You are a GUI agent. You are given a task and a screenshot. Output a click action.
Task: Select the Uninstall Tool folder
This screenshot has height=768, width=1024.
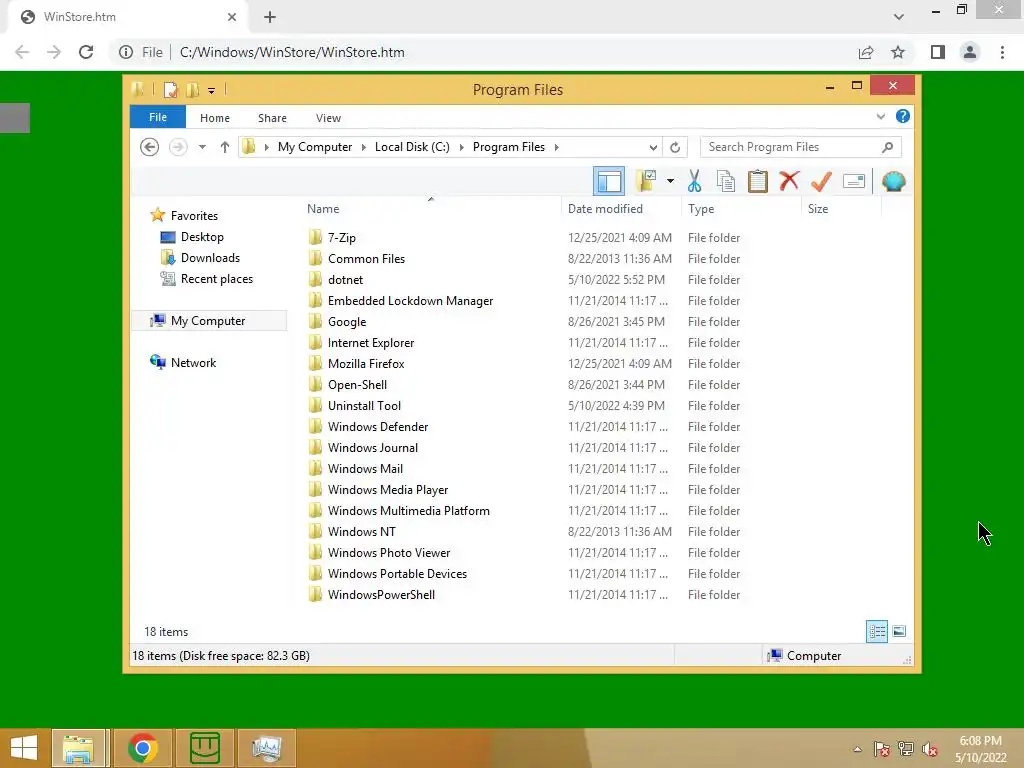(x=364, y=406)
